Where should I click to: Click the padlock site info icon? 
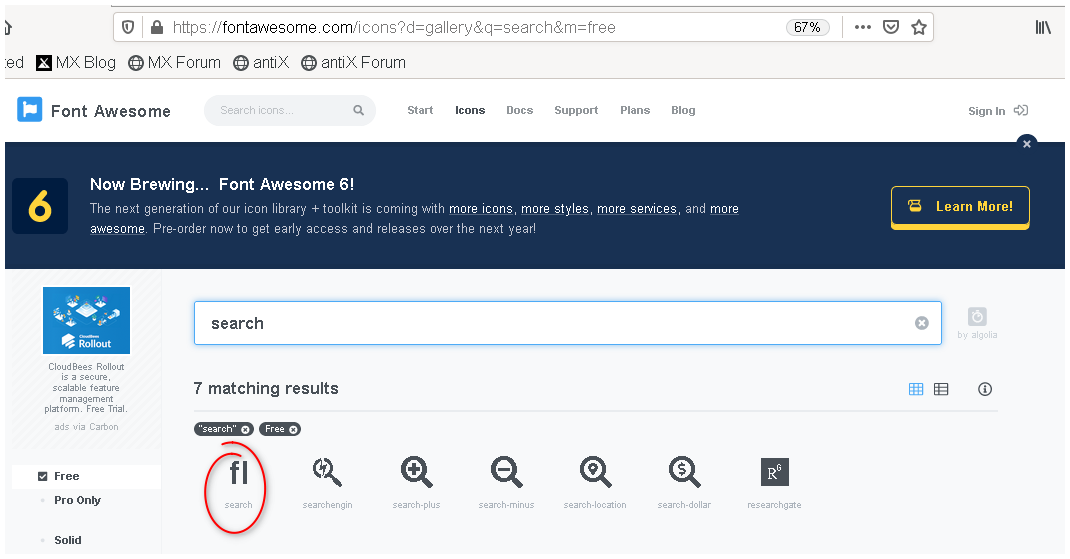tap(157, 27)
